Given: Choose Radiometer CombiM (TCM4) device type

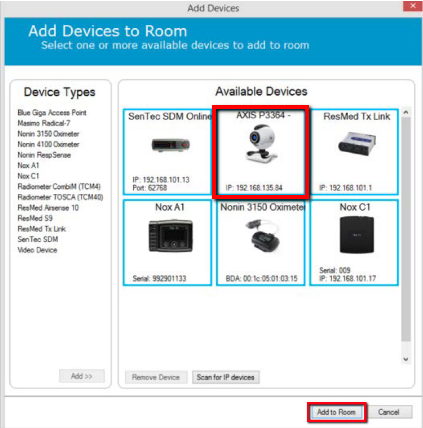Looking at the screenshot, I should point(59,187).
